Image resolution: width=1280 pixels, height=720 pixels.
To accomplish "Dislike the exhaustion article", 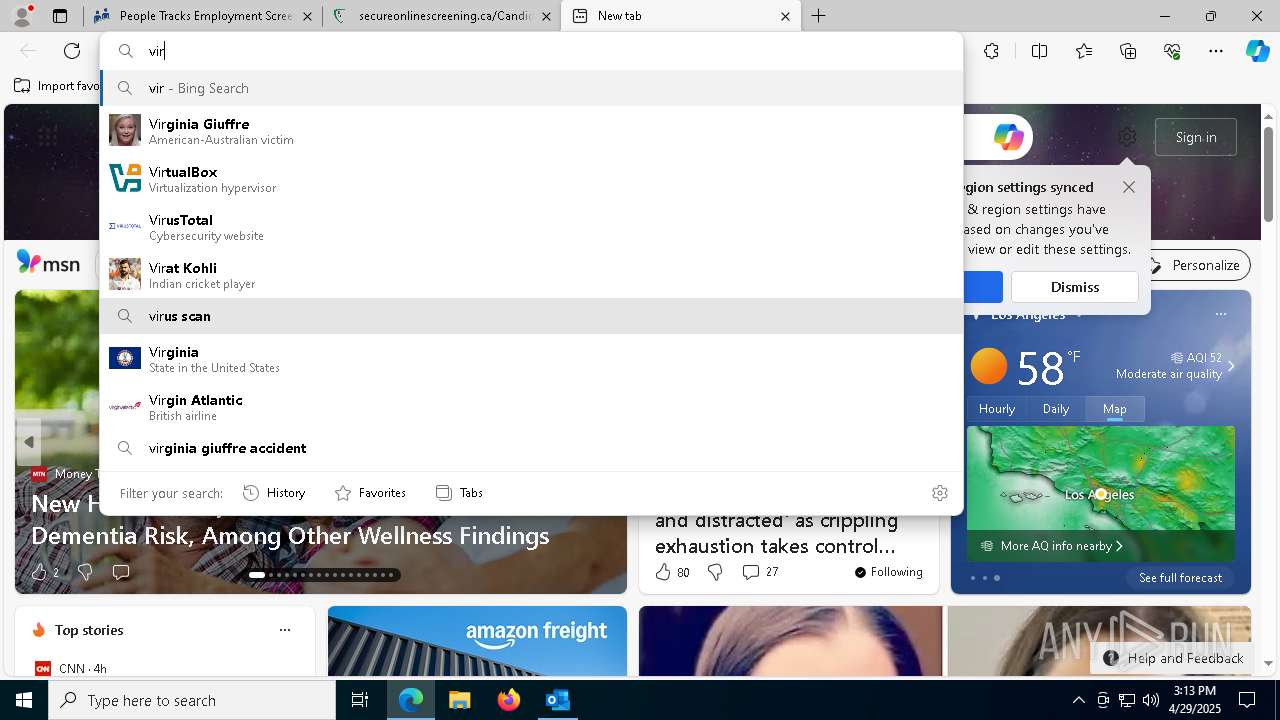I will click(715, 572).
